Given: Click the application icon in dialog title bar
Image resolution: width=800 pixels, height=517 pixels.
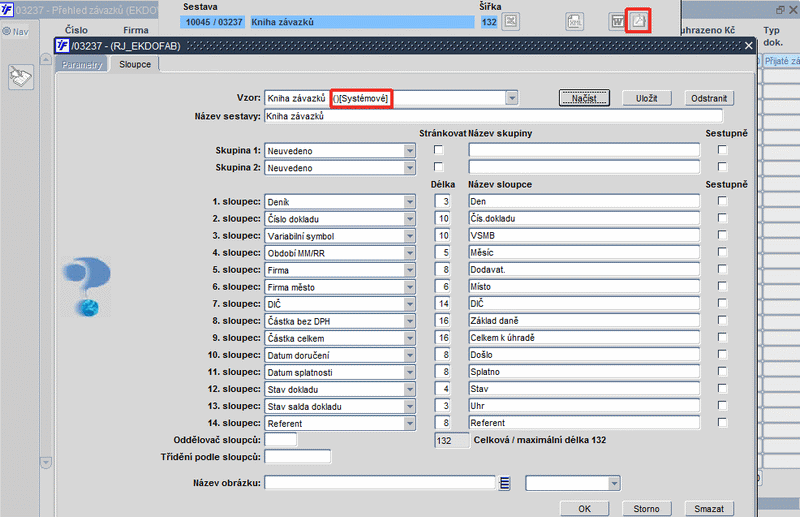Looking at the screenshot, I should (x=62, y=45).
